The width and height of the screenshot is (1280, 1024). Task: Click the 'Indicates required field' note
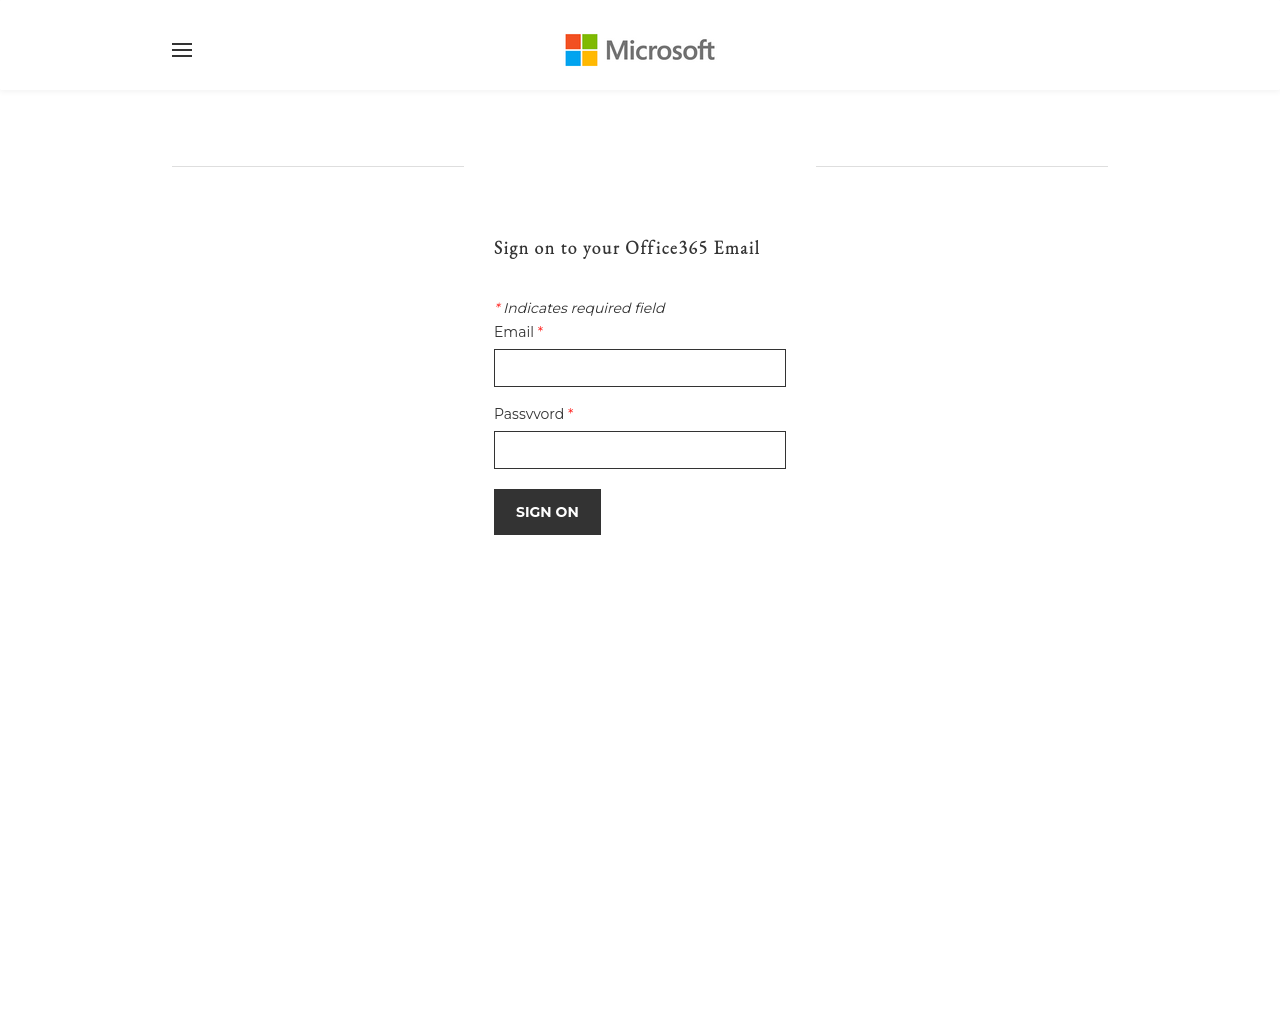(x=584, y=308)
